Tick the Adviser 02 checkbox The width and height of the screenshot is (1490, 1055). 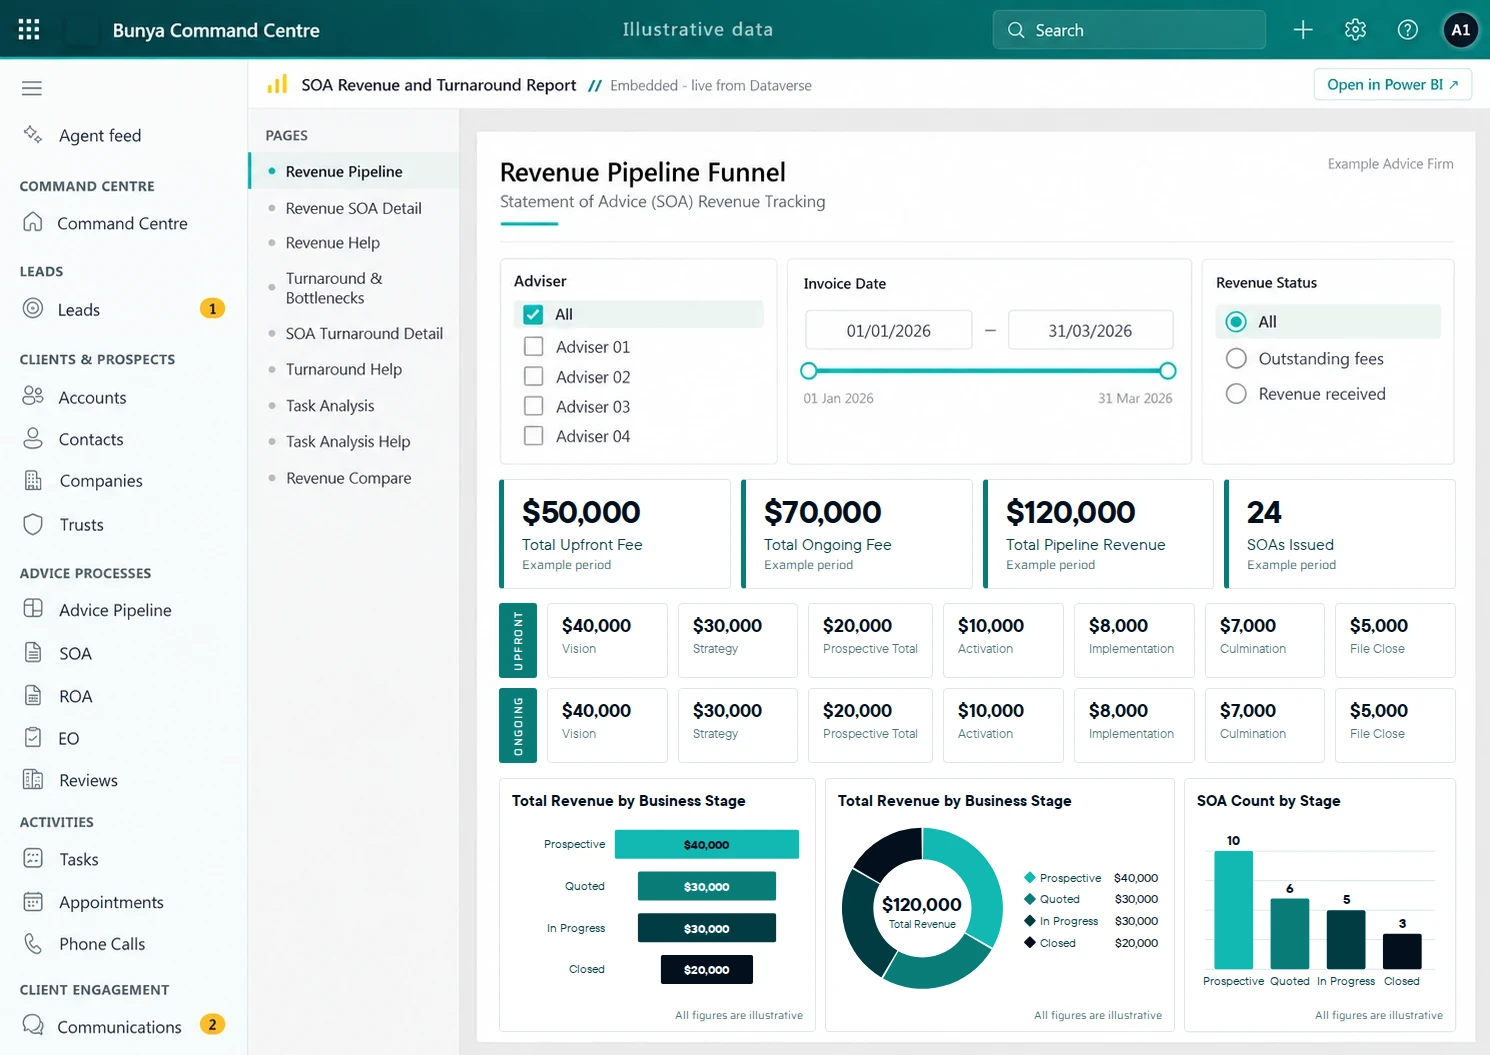pyautogui.click(x=534, y=377)
